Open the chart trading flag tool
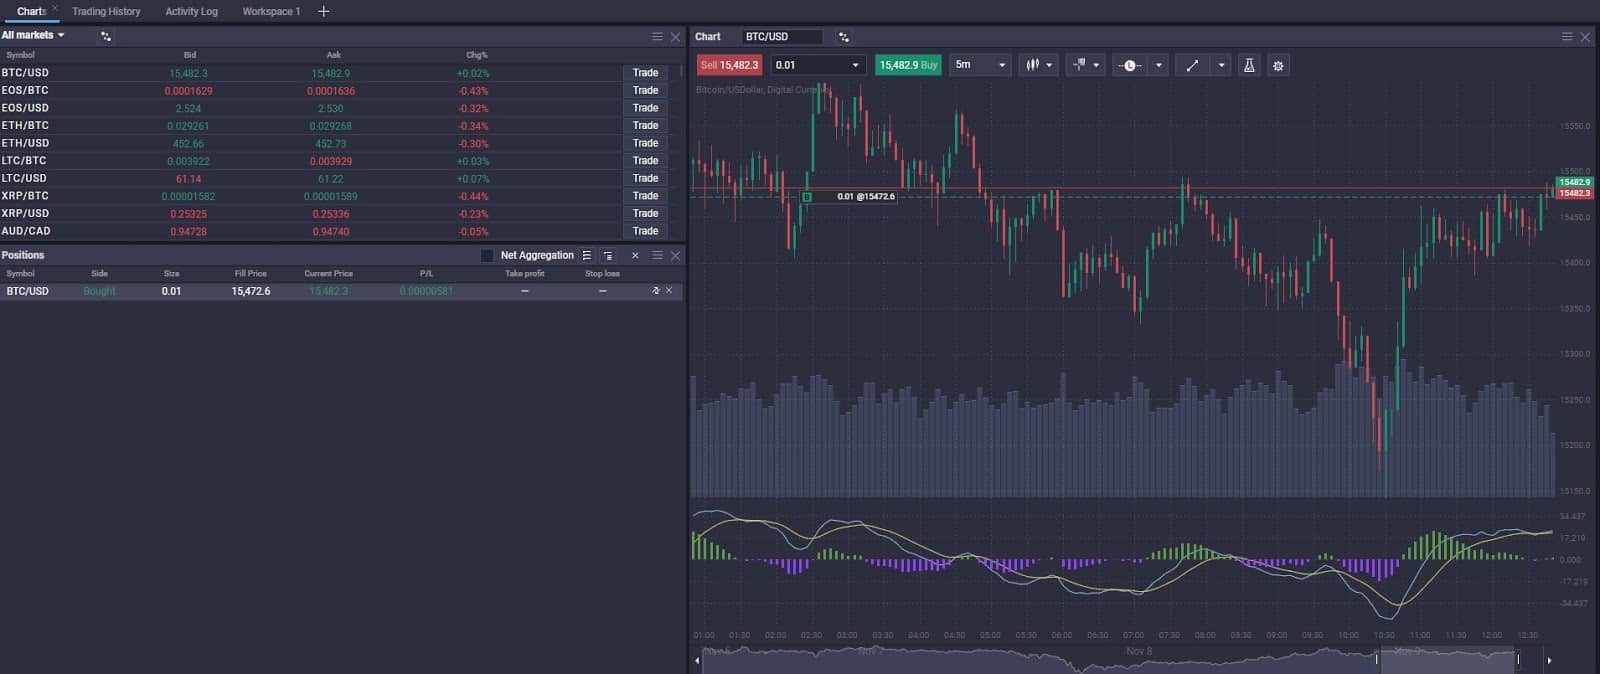1600x674 pixels. (1079, 65)
